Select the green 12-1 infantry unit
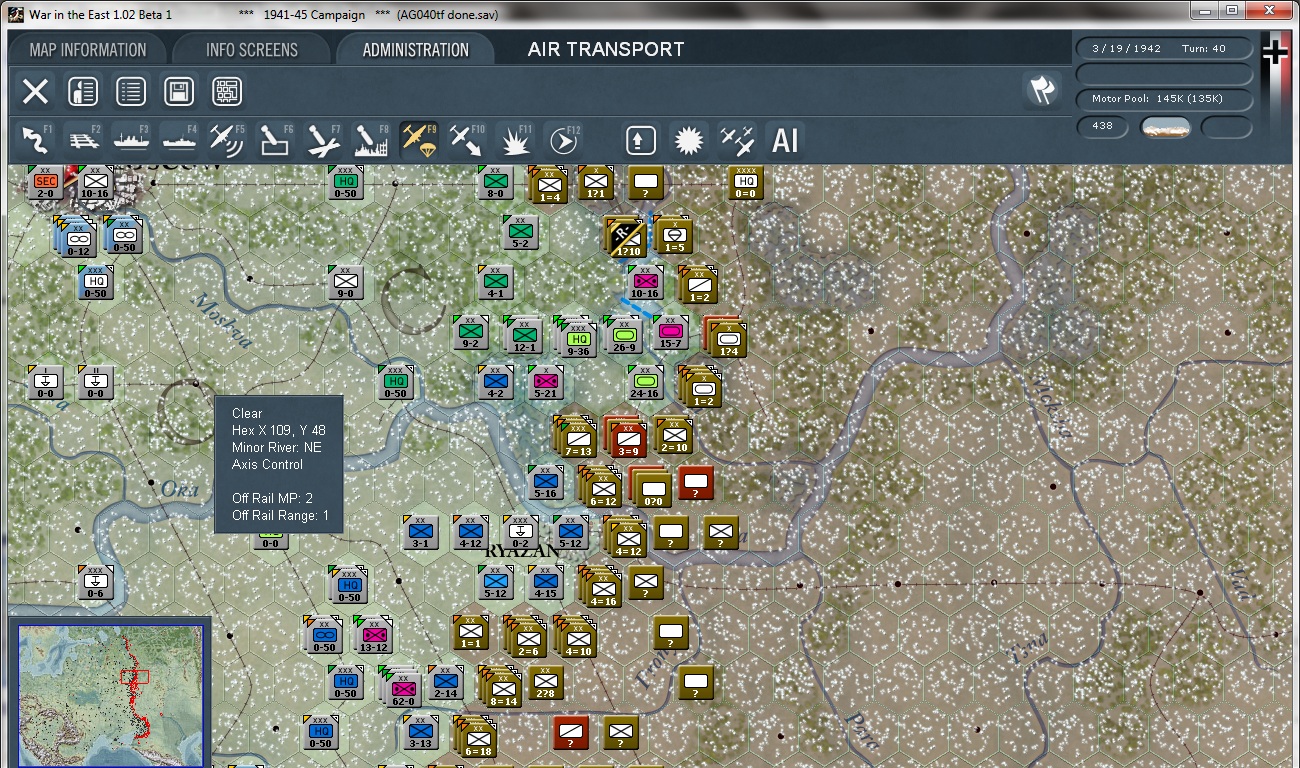Image resolution: width=1300 pixels, height=768 pixels. 523,337
